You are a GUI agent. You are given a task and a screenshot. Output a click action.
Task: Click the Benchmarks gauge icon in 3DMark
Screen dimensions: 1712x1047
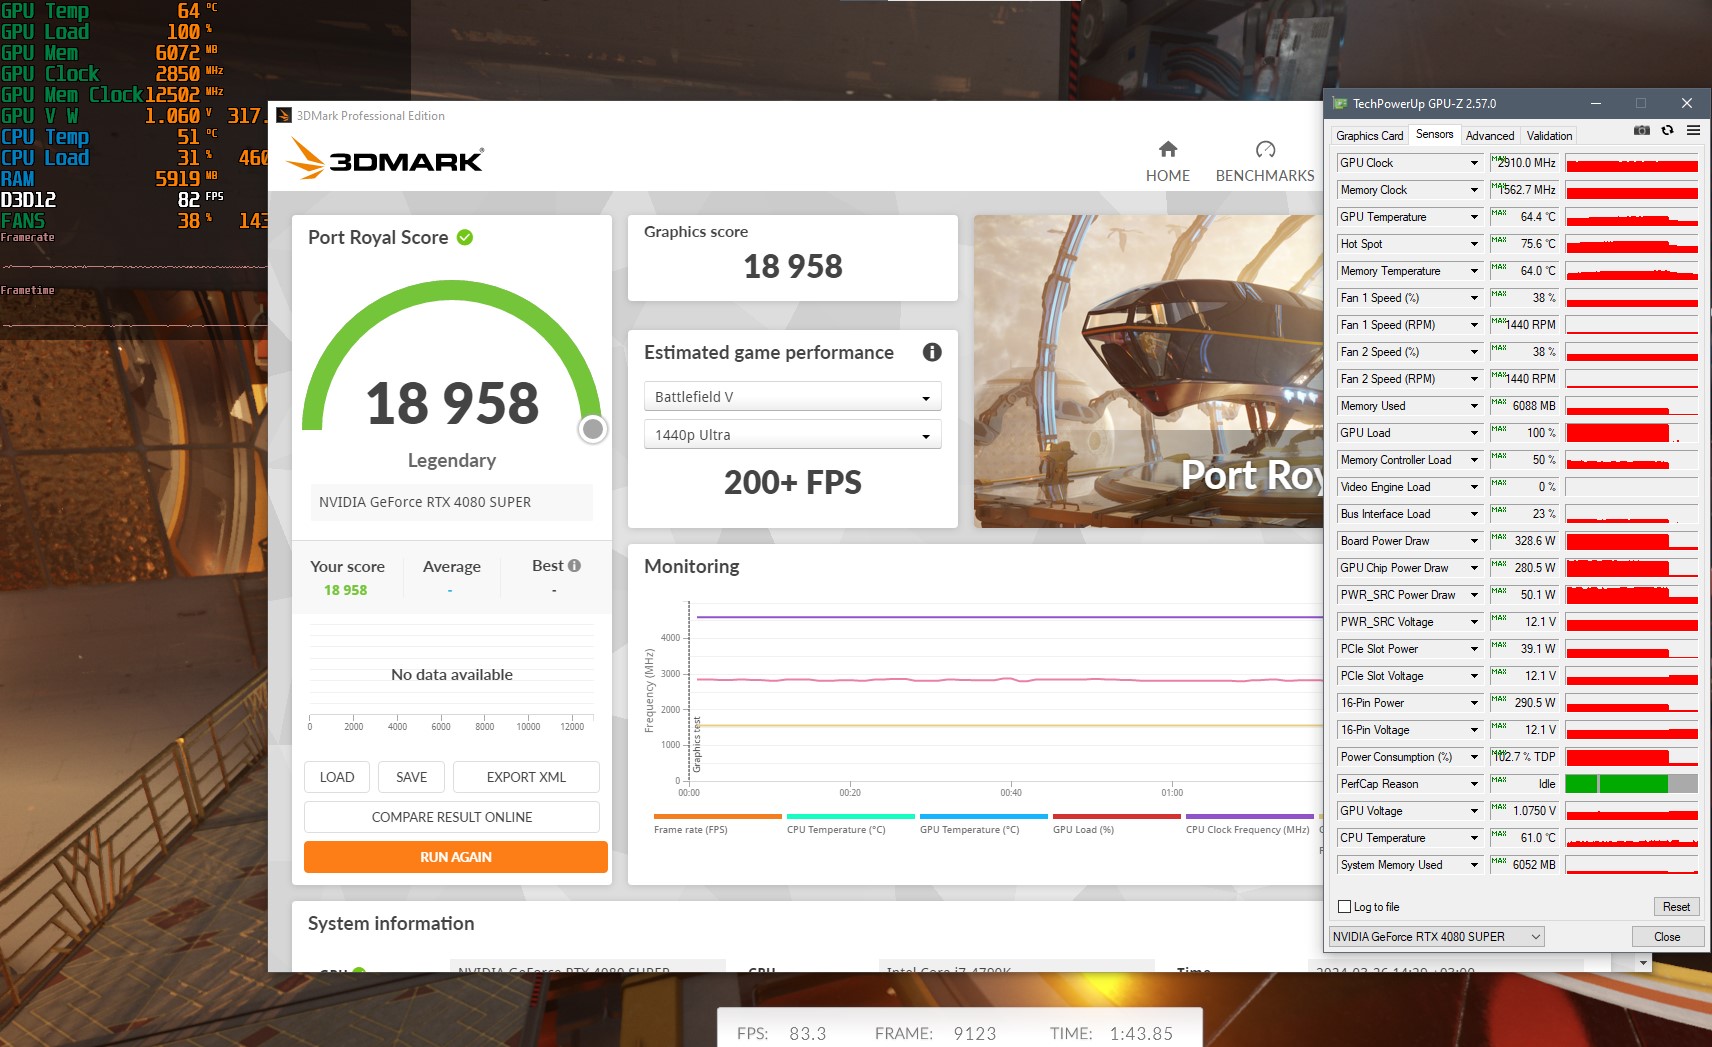click(1265, 149)
